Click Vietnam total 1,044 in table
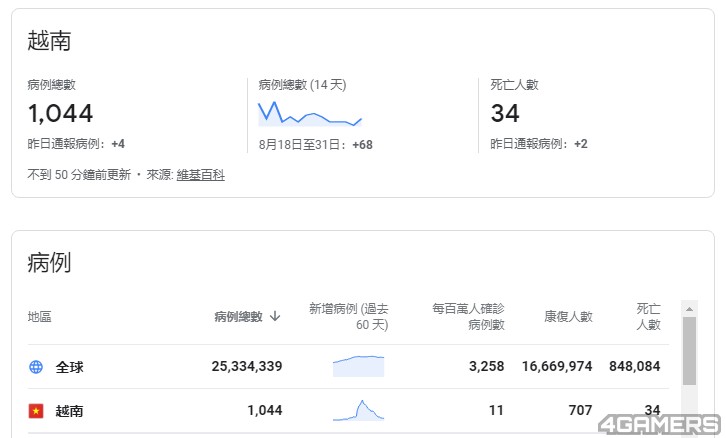 pos(265,410)
